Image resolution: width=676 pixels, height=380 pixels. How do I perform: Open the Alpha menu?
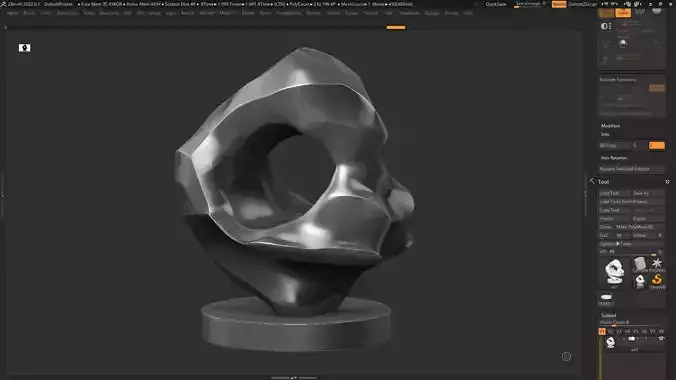[13, 13]
